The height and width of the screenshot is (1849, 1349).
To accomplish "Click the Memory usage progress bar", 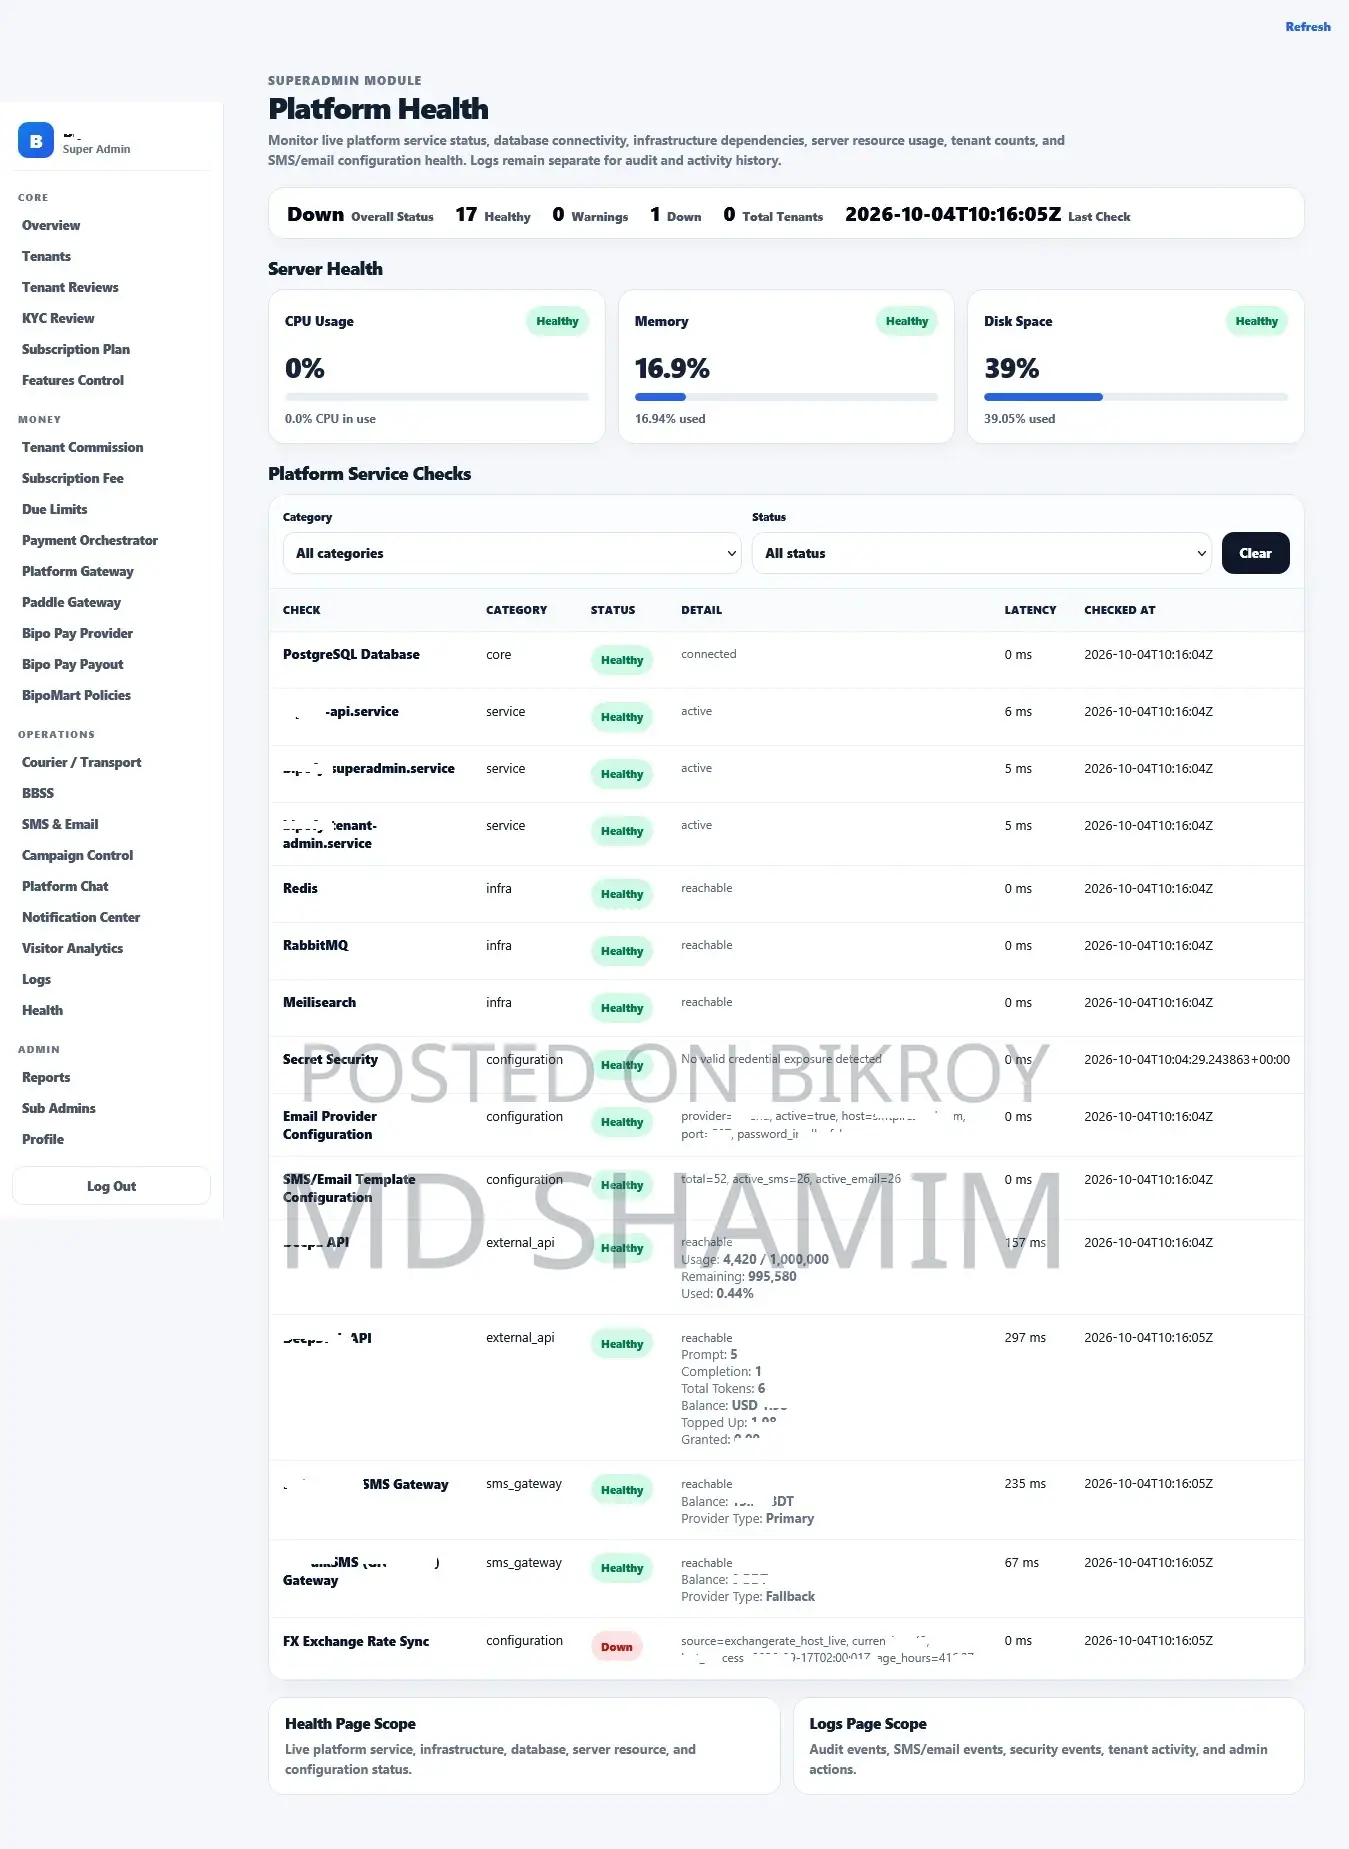I will pyautogui.click(x=786, y=397).
